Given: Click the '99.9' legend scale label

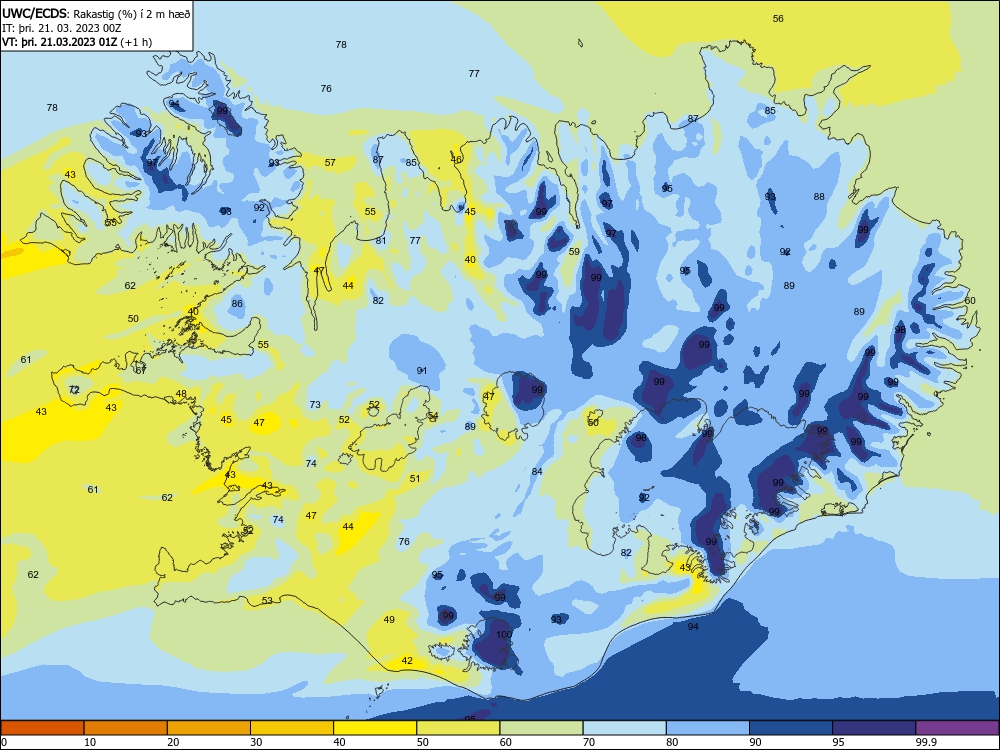Looking at the screenshot, I should (x=926, y=742).
